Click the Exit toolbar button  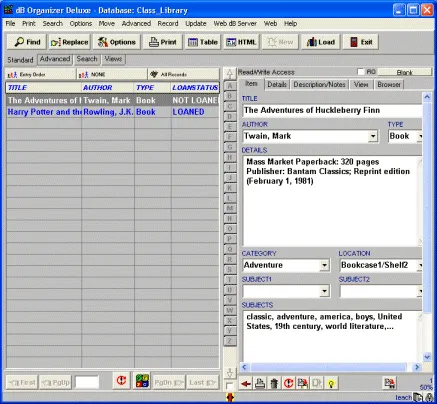[361, 42]
